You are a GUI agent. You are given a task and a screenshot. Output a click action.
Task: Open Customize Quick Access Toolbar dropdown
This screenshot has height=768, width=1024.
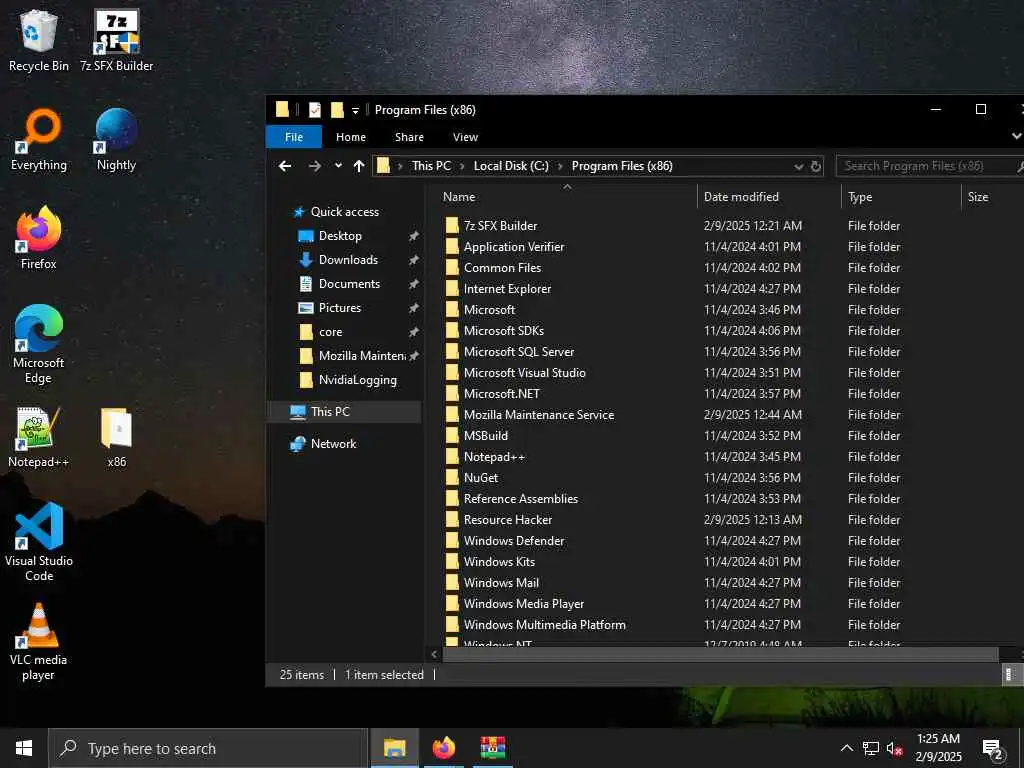[355, 110]
